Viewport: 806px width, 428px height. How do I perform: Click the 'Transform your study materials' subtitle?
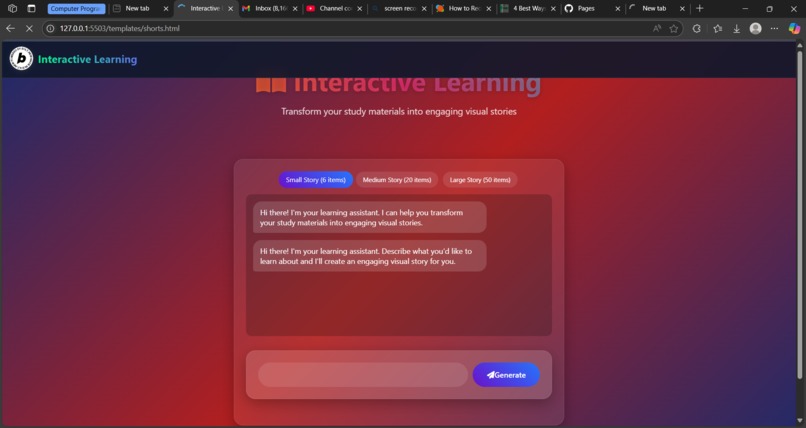399,111
